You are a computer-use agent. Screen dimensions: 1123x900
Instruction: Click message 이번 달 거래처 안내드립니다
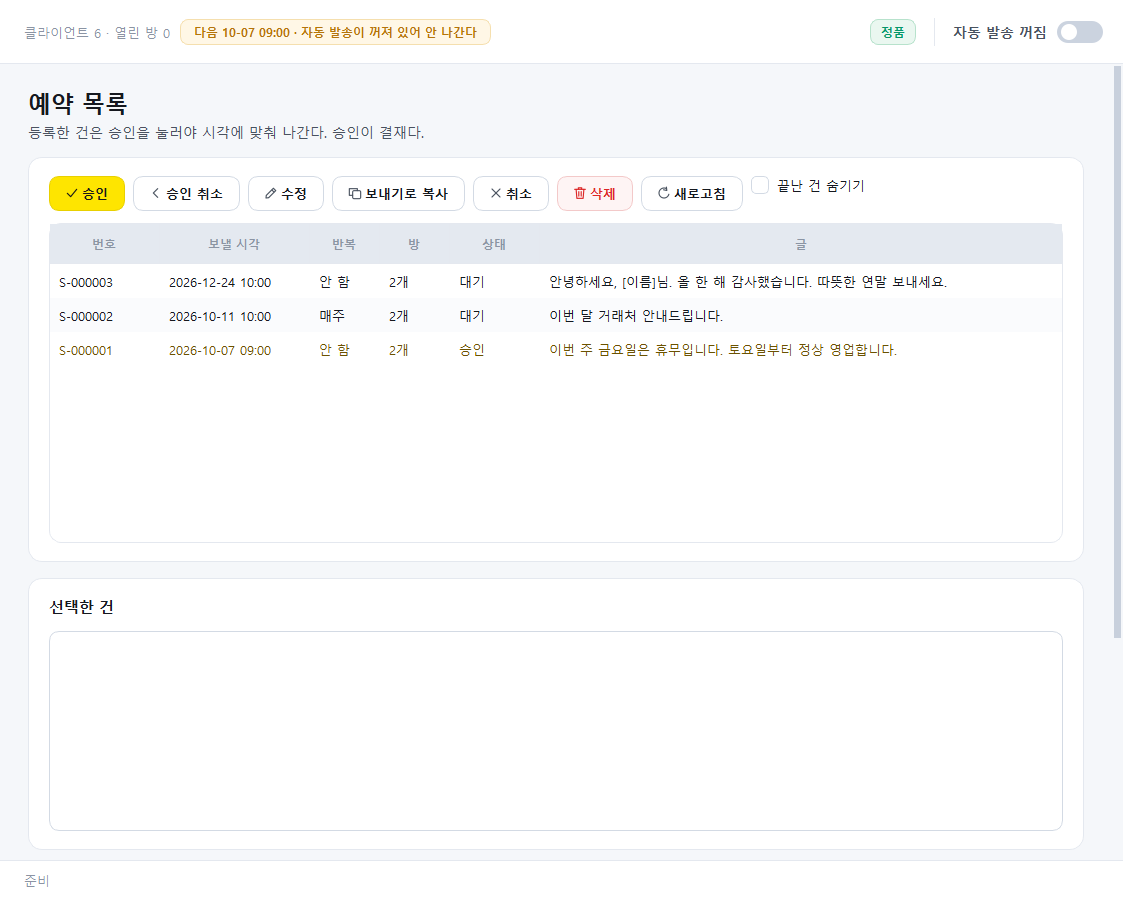636,316
